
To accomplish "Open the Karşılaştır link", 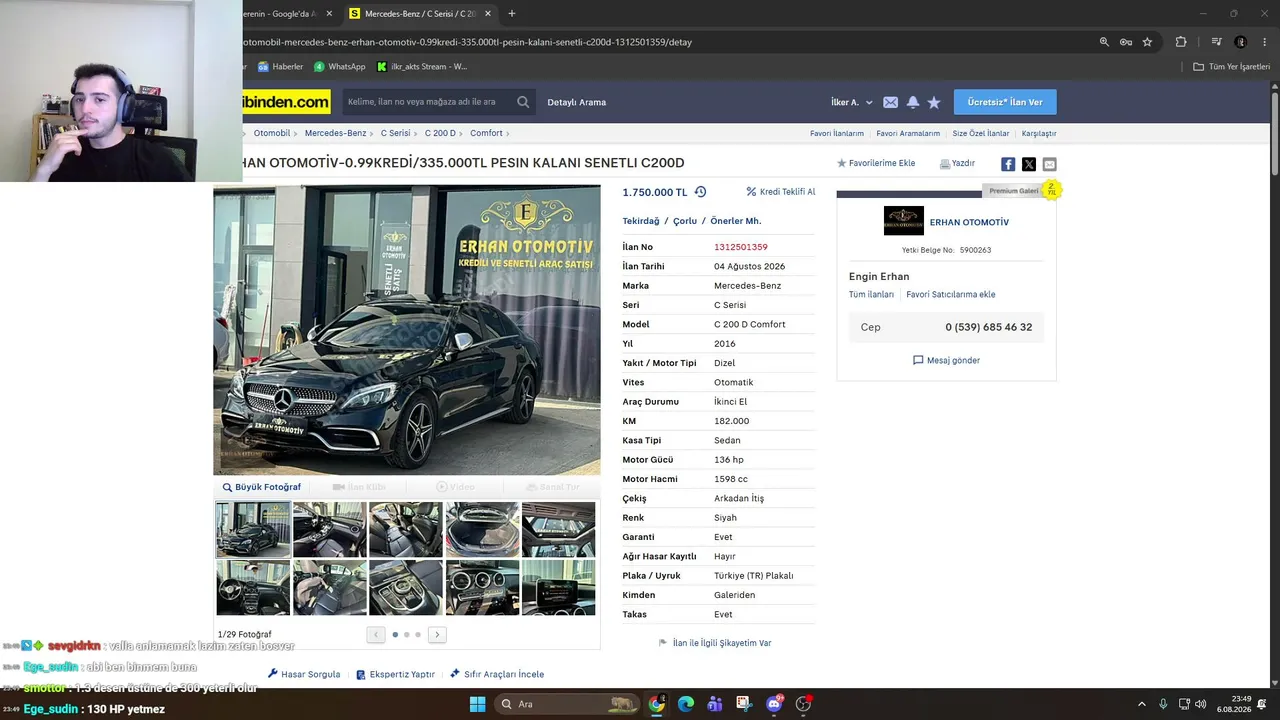I will (x=1039, y=133).
